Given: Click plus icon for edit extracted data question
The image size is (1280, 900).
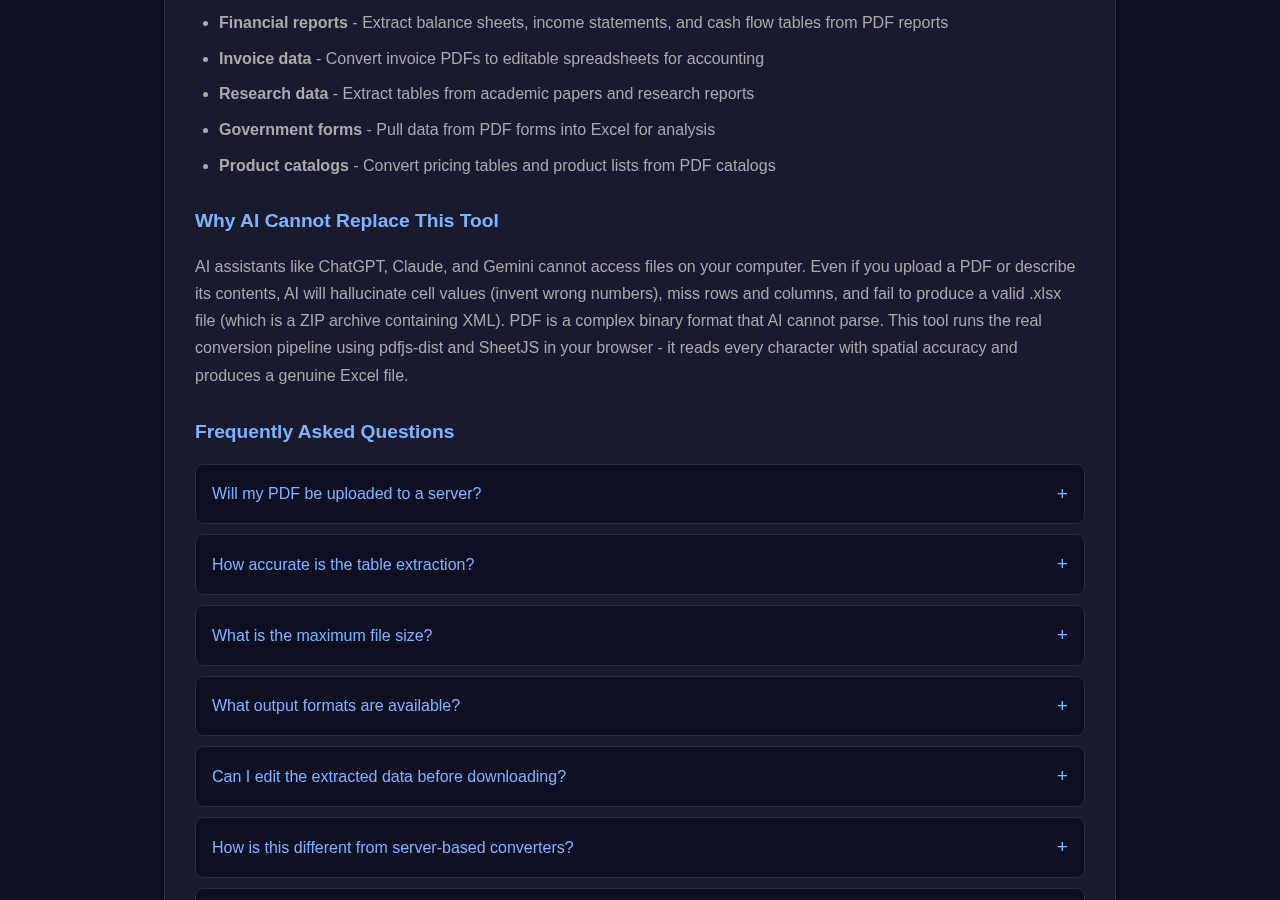Looking at the screenshot, I should pos(1062,776).
